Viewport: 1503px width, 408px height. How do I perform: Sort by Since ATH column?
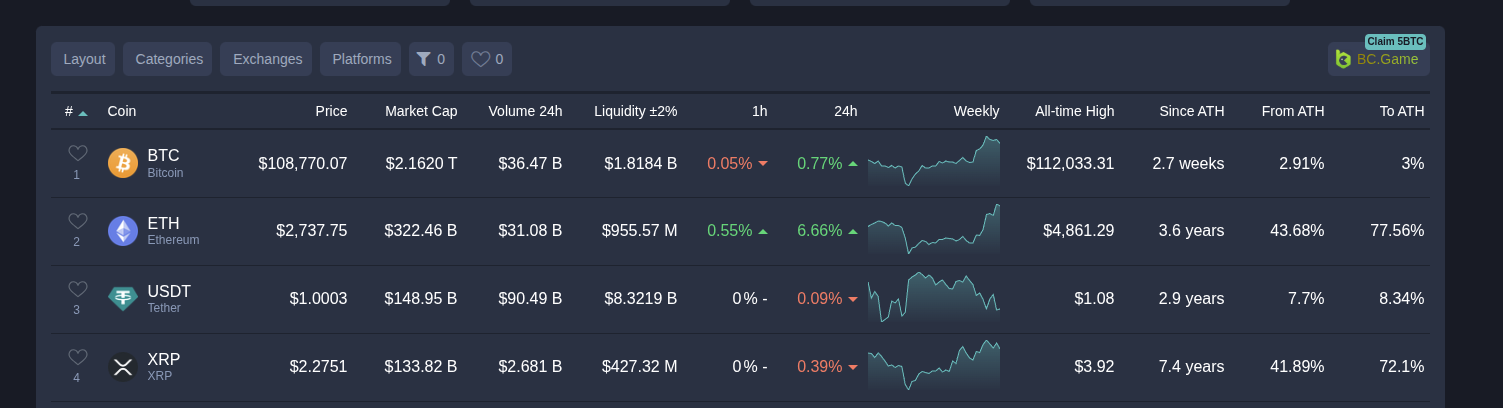1191,111
